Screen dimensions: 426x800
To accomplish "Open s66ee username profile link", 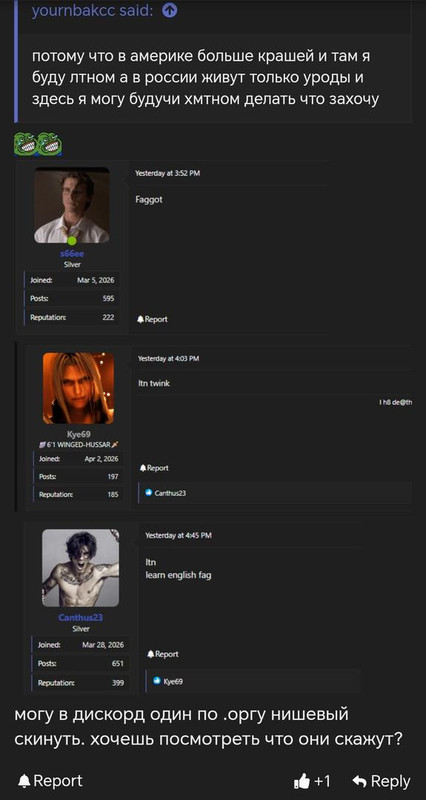I will point(72,254).
